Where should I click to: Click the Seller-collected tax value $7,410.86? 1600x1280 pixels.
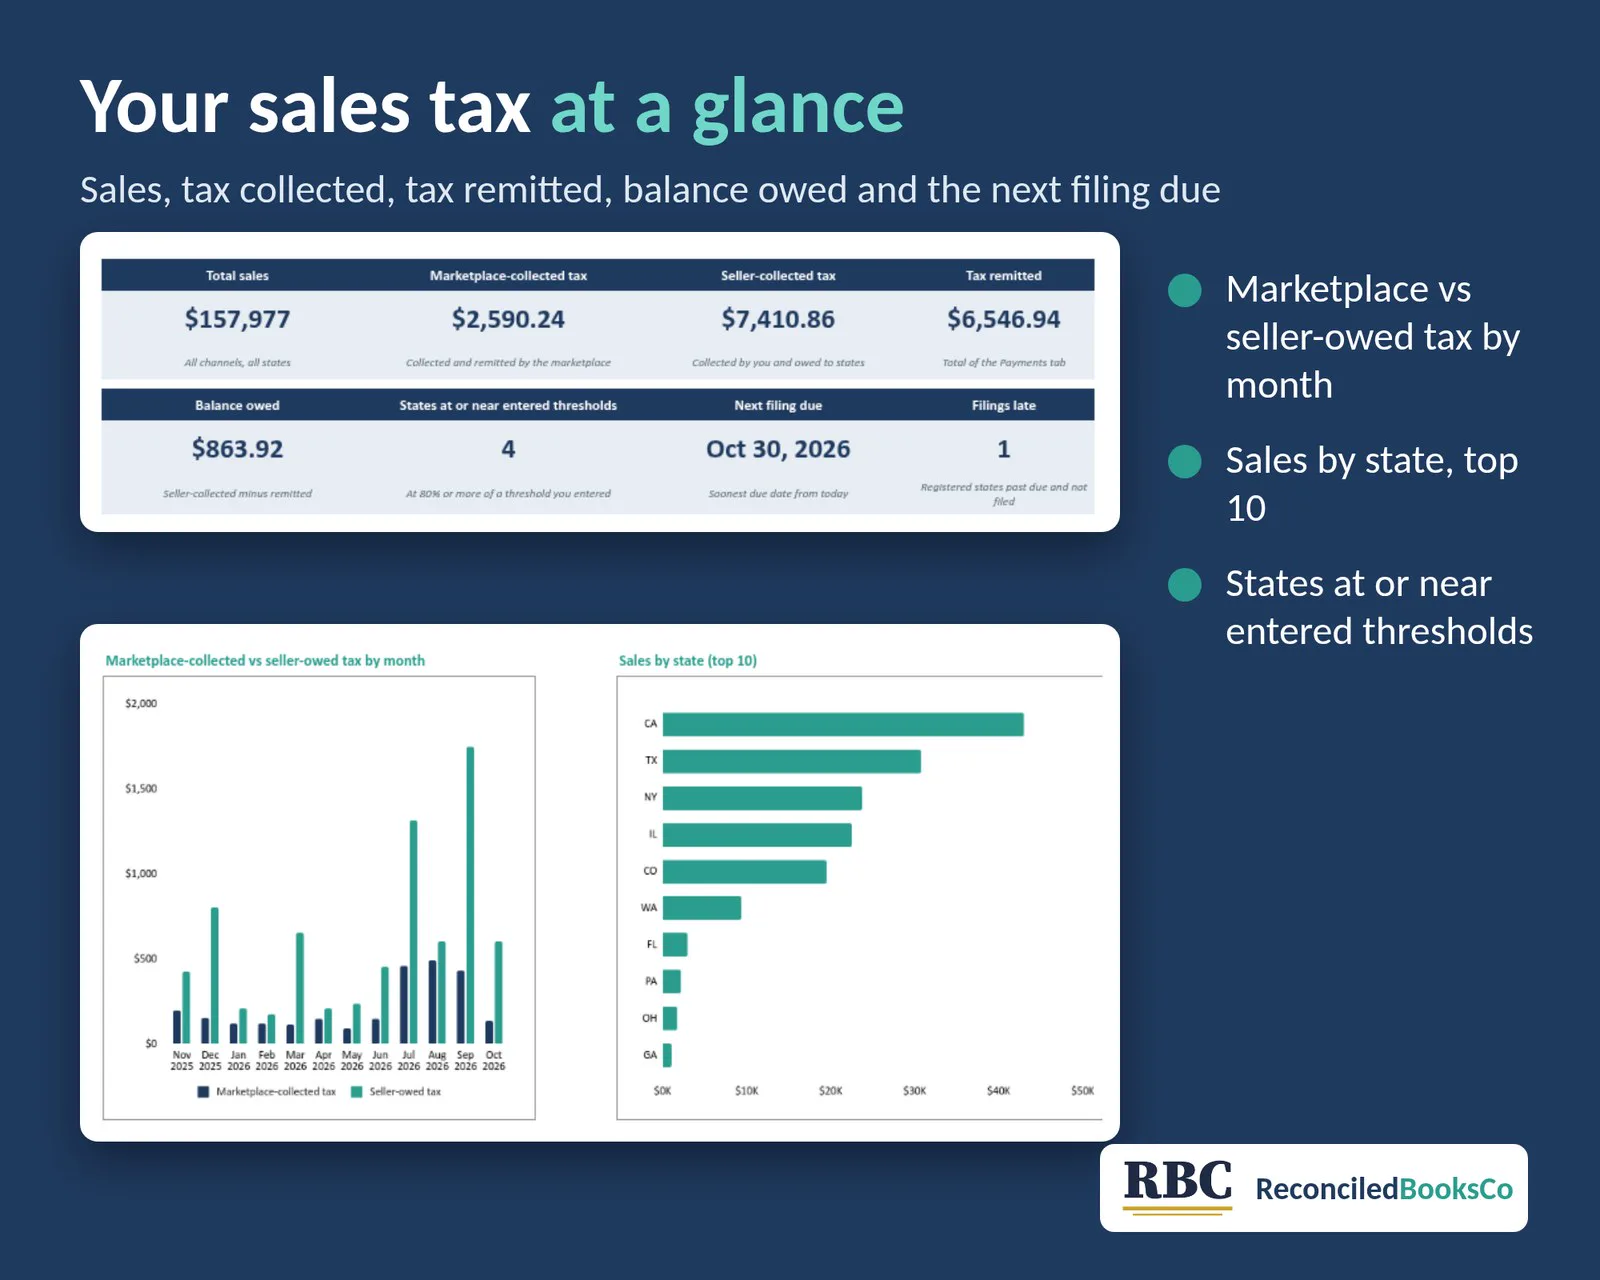(x=778, y=320)
